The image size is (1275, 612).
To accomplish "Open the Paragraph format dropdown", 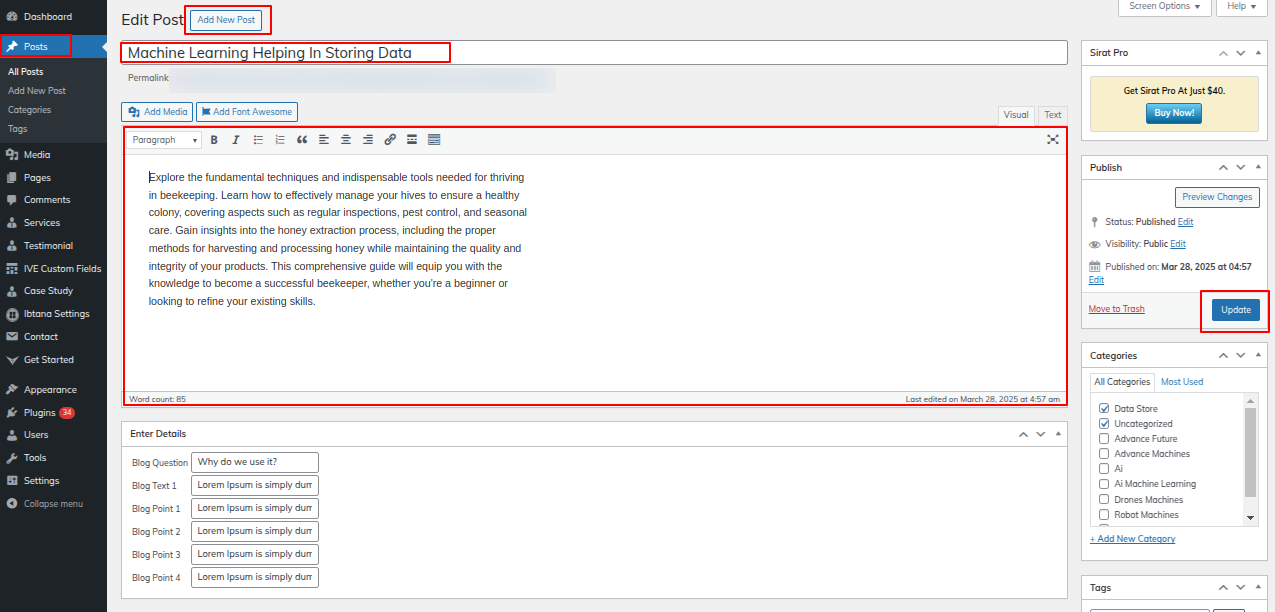I will pyautogui.click(x=165, y=140).
